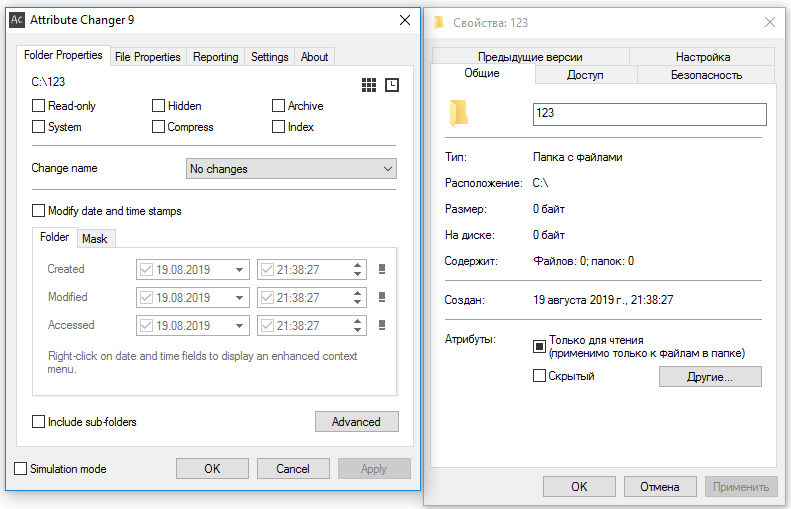Click the Modified time spinner arrows

357,298
